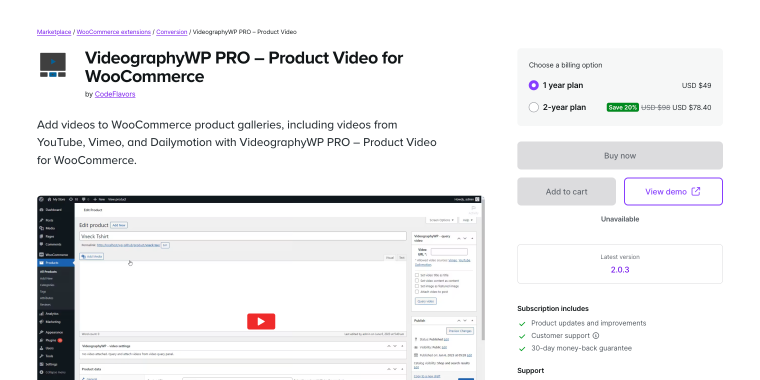Click the 2.0.3 version number
760x380 pixels.
tap(620, 269)
